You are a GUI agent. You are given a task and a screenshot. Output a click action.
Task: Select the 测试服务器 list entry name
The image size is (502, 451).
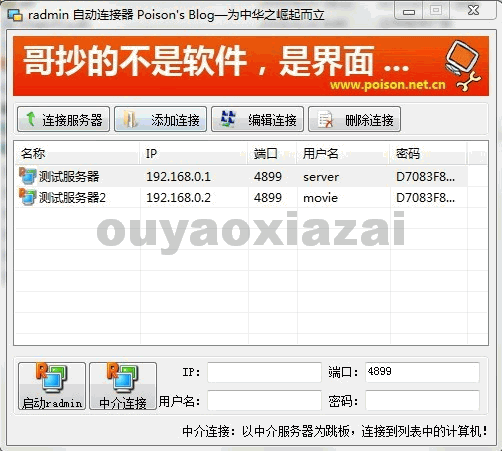(x=69, y=177)
